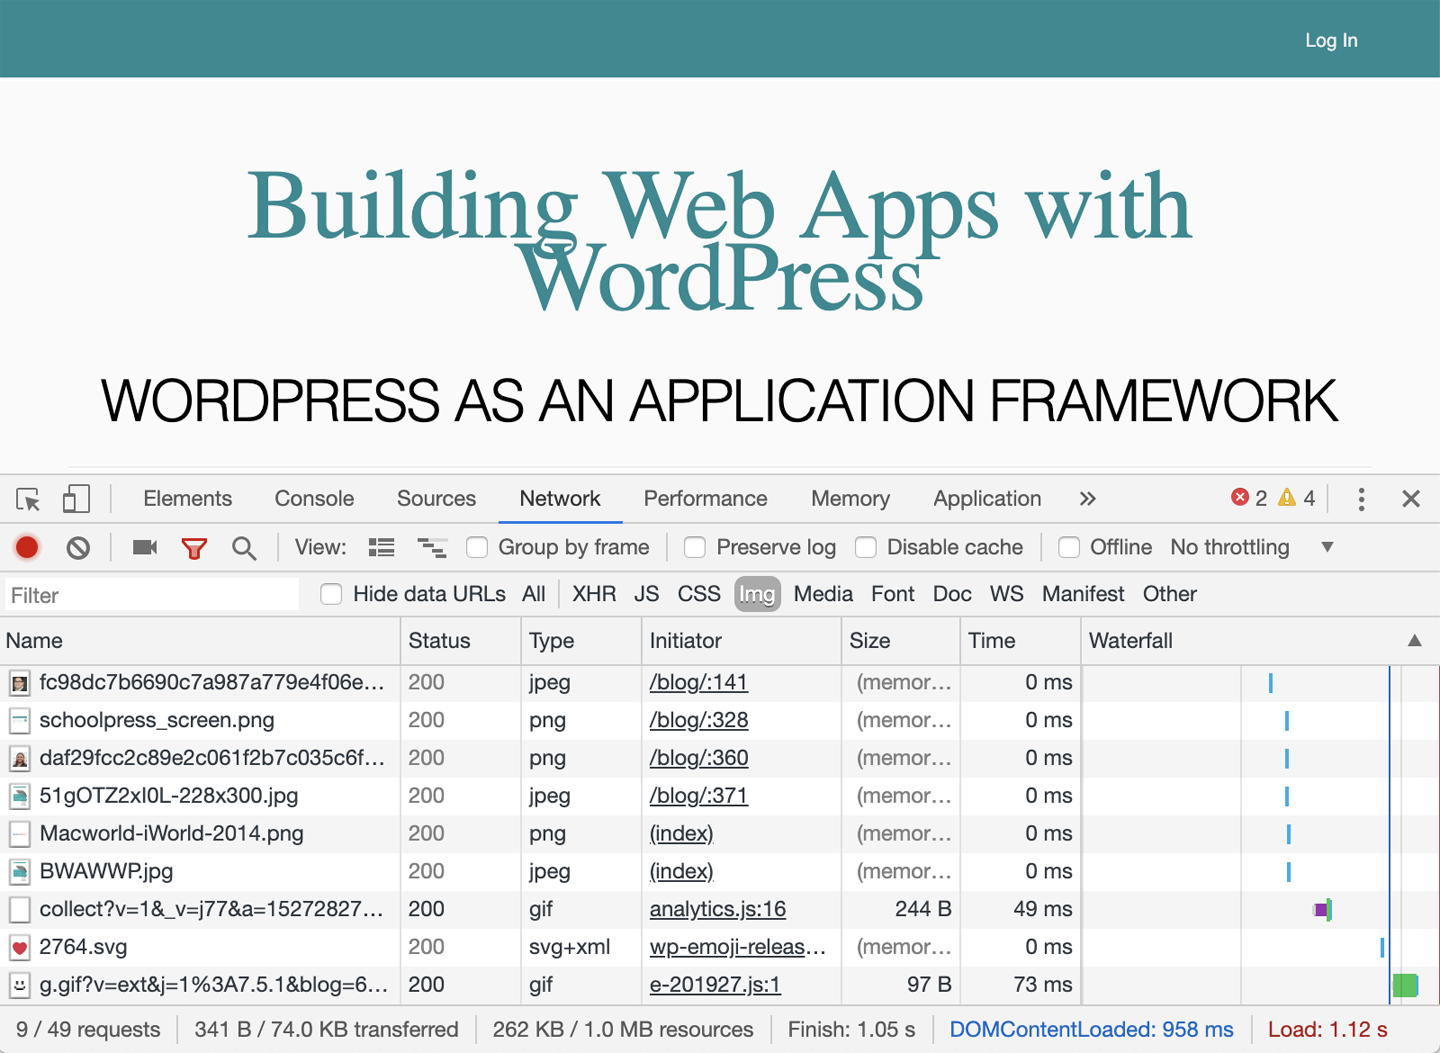Filter requests by JS
This screenshot has width=1440, height=1053.
tap(646, 594)
